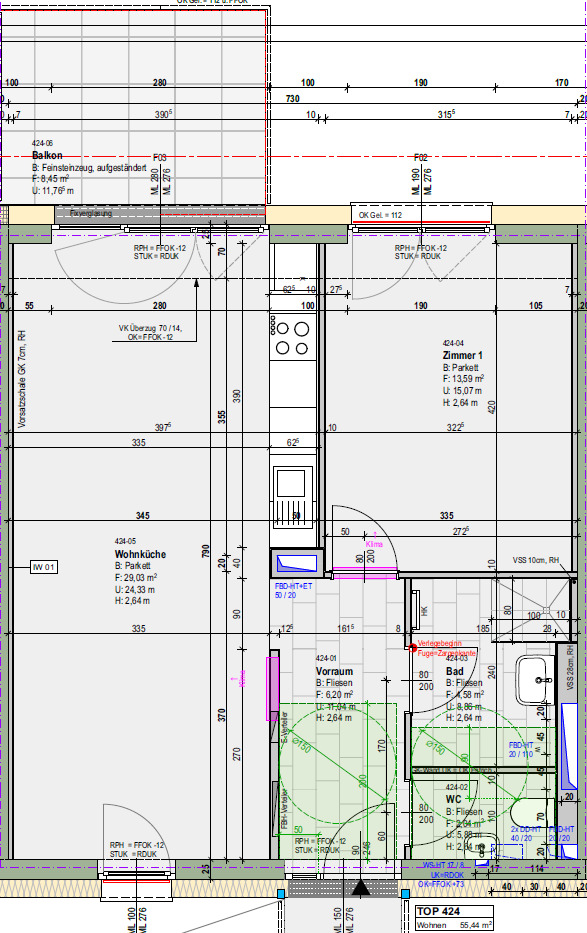Click Wohnküche area 'F: 29,03 m²'
This screenshot has height=933, width=587.
point(136,577)
